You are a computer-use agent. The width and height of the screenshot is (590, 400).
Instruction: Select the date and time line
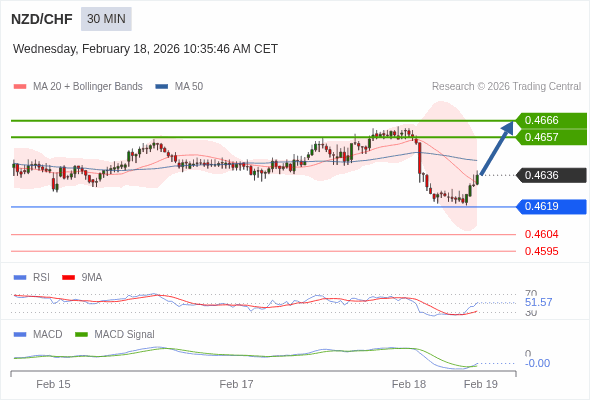(145, 49)
